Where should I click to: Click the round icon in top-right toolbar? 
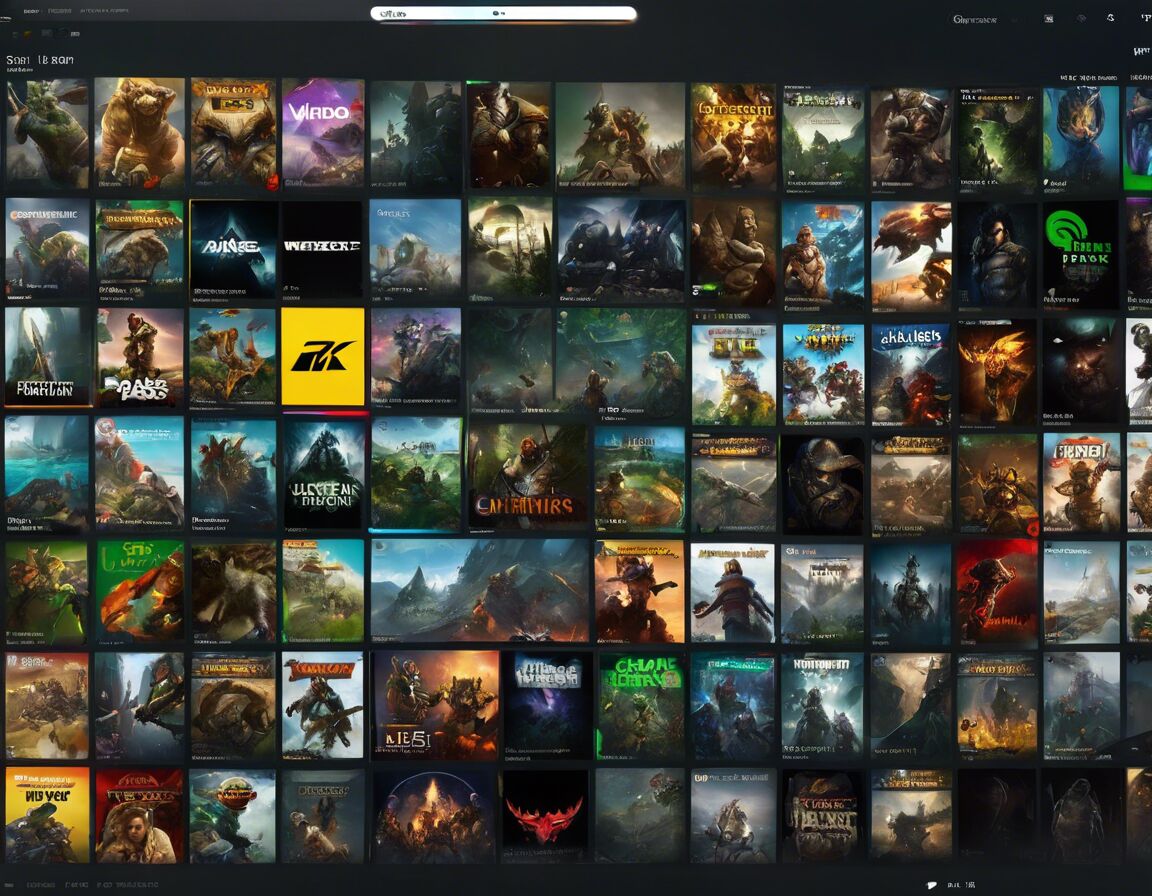1081,19
